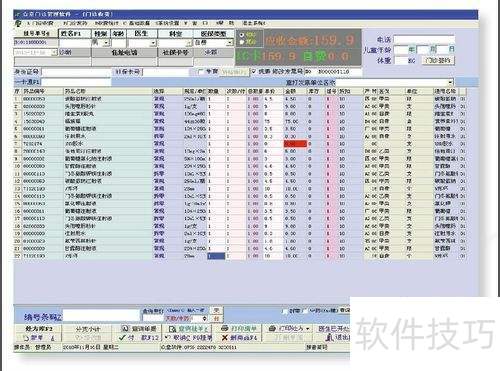Click the 分类小计 button

(x=88, y=329)
